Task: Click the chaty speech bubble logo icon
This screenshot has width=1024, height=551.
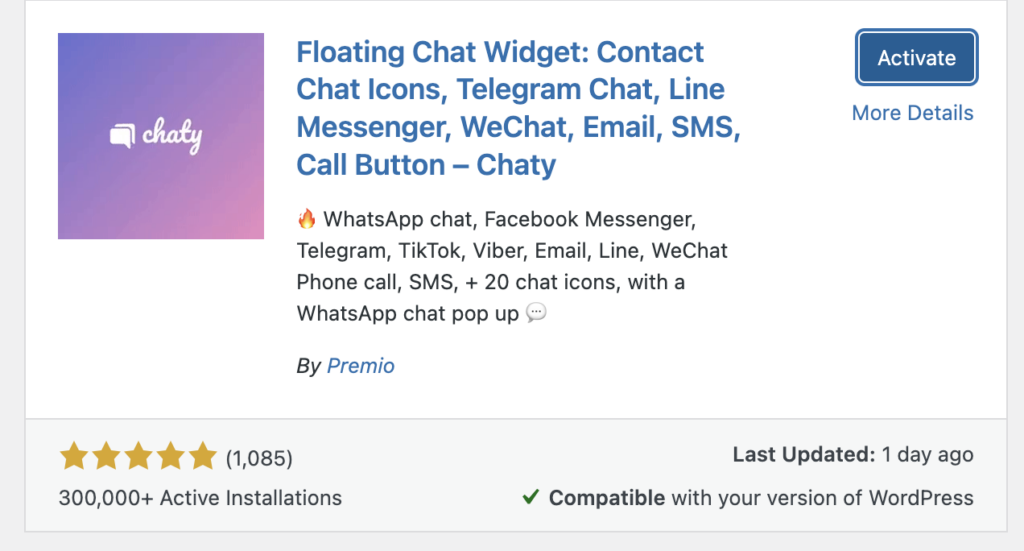Action: 122,135
